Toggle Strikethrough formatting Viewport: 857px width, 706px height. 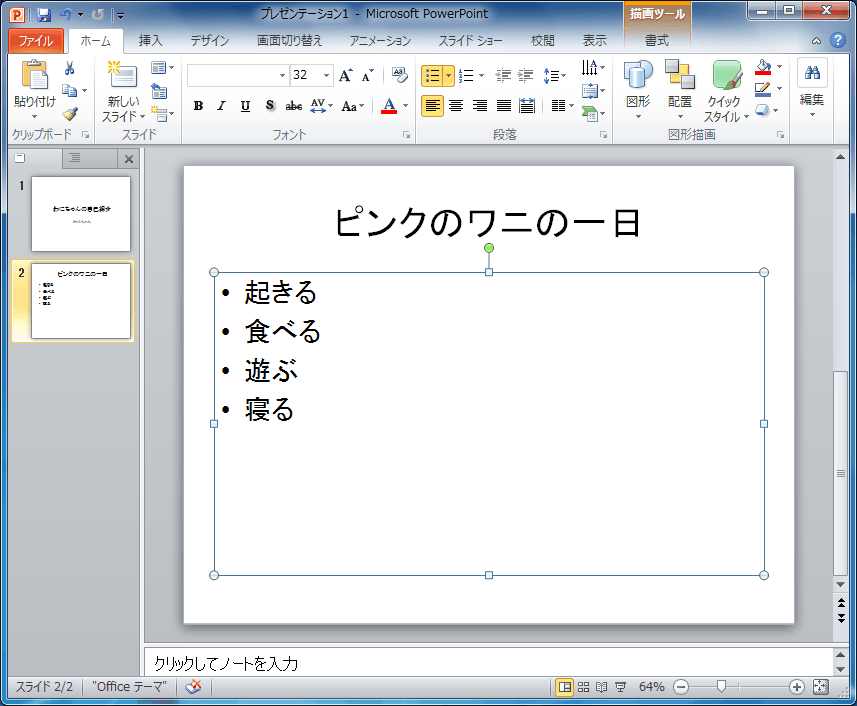[x=294, y=106]
